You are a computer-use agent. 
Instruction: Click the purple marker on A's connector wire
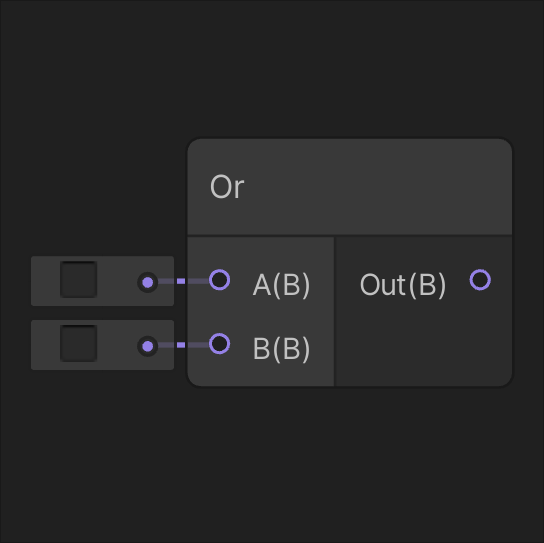point(181,281)
